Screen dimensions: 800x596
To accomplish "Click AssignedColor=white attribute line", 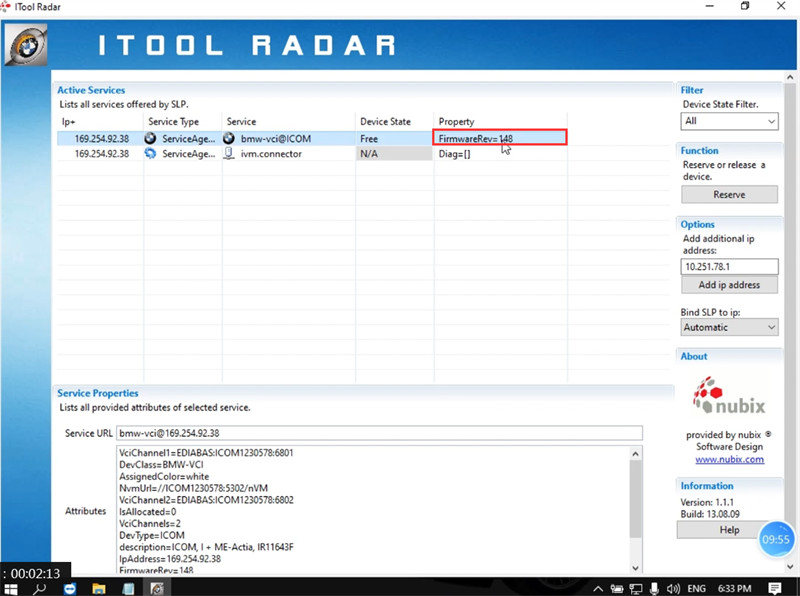I will [x=164, y=476].
